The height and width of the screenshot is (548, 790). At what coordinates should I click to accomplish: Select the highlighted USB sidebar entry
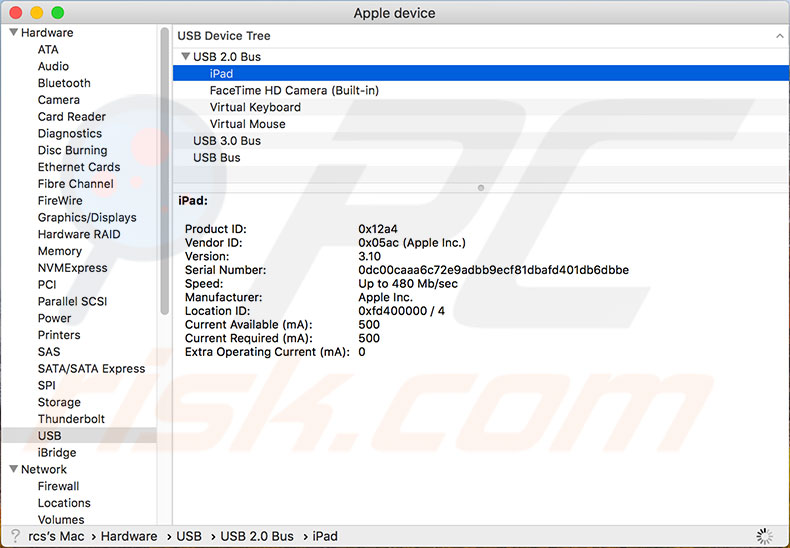(x=79, y=436)
